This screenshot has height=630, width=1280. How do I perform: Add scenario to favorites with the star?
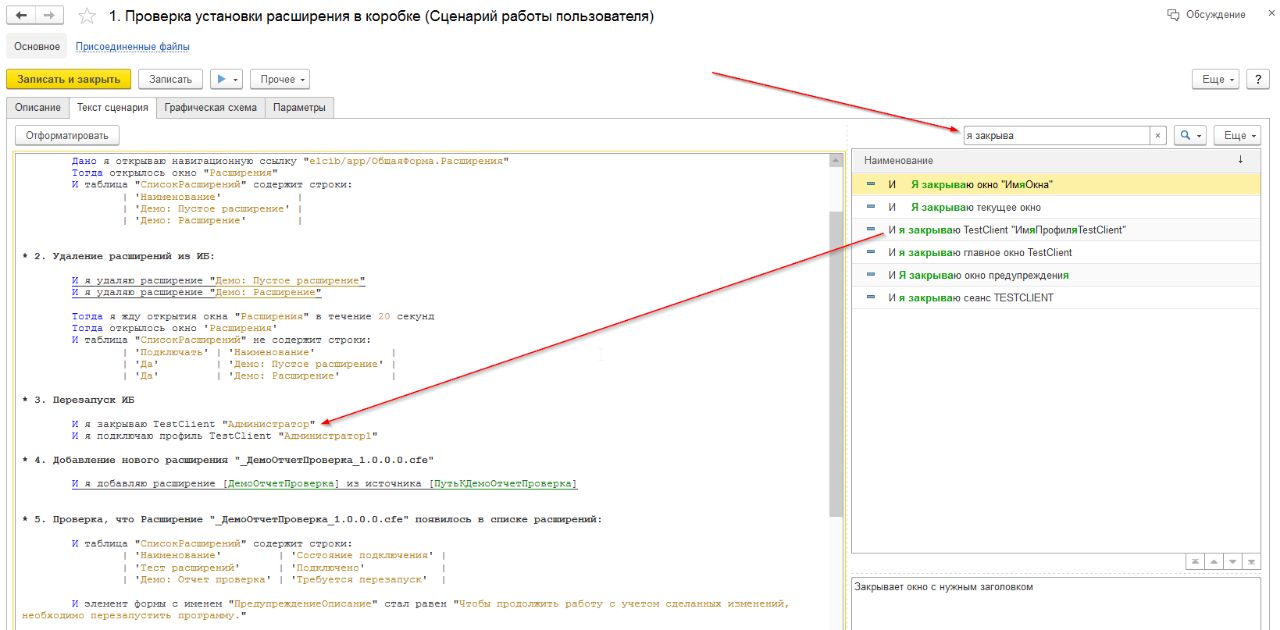point(88,17)
